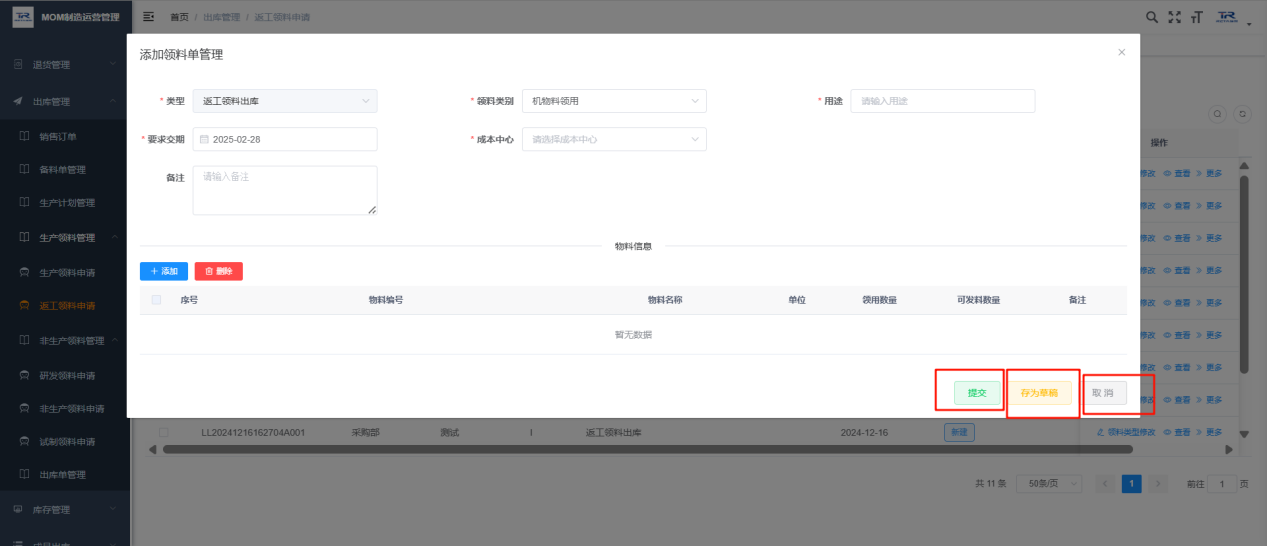Open the 领料类别 dropdown showing 机物料领用
Viewport: 1267px width, 546px height.
click(614, 101)
